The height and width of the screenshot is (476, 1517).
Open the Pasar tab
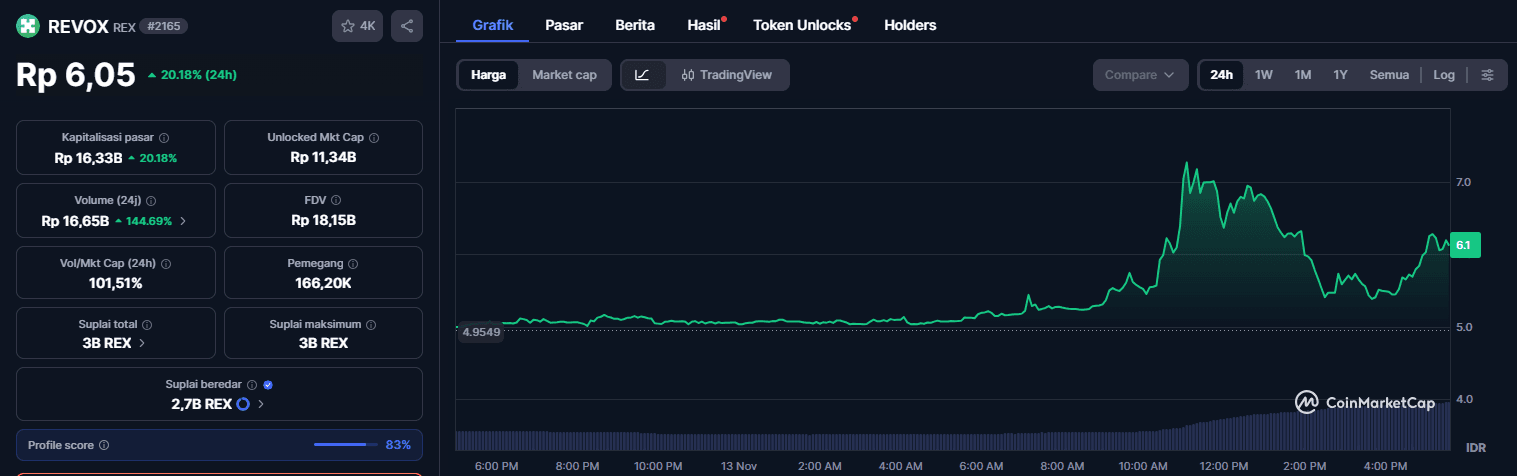[x=564, y=25]
